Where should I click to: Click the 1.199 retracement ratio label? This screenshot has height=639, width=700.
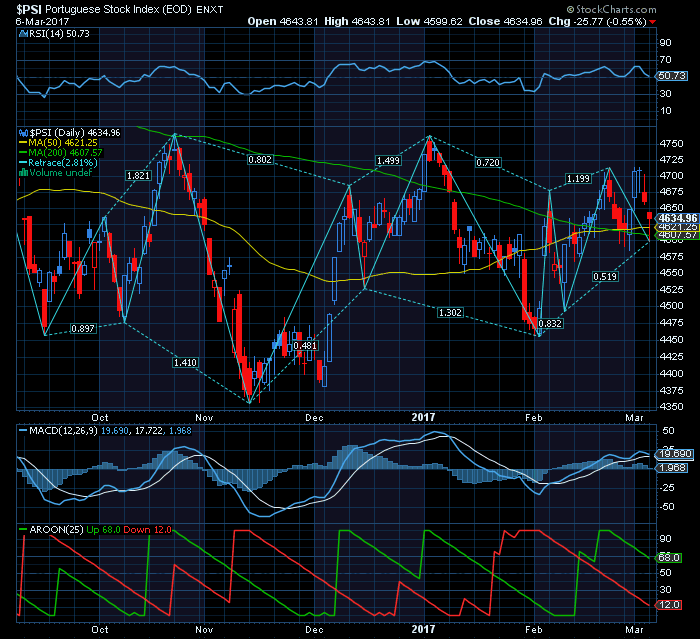tap(578, 179)
